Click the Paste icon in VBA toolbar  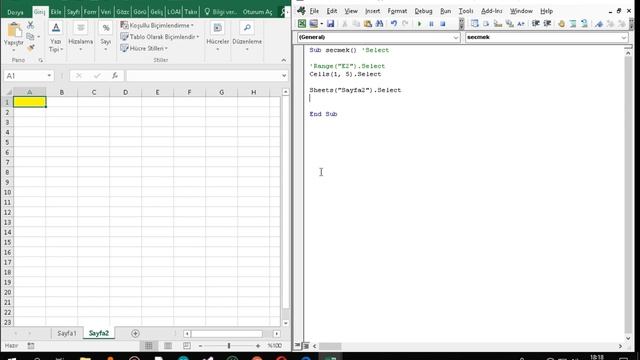(368, 24)
